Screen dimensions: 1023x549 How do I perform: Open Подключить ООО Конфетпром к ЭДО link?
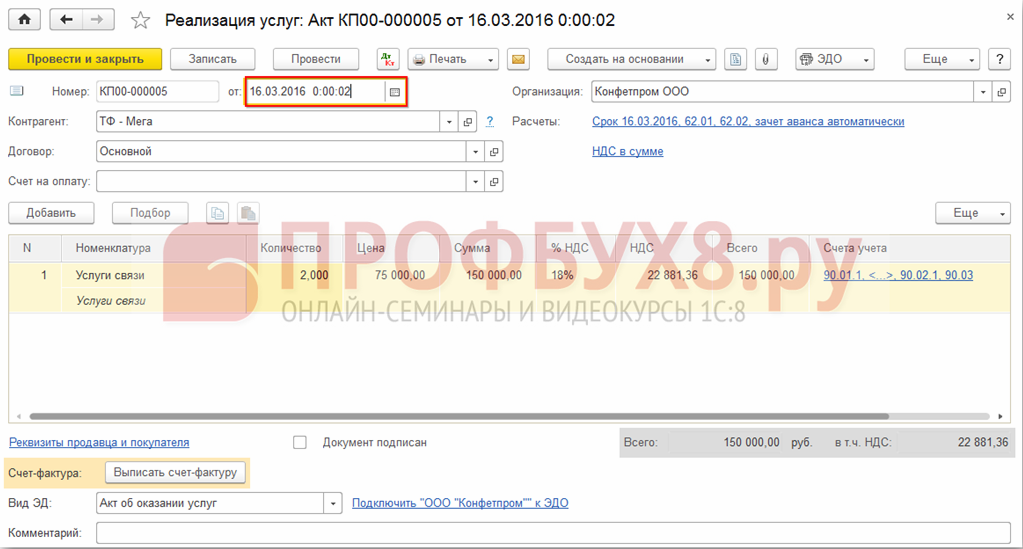pos(460,503)
